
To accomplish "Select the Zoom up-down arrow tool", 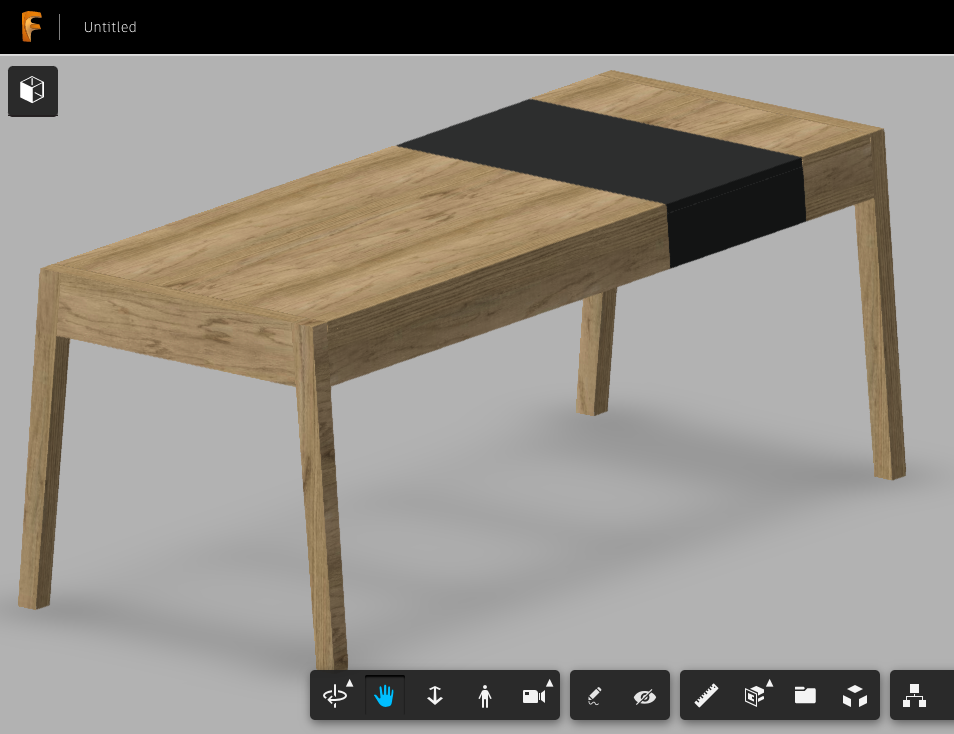I will [x=434, y=696].
